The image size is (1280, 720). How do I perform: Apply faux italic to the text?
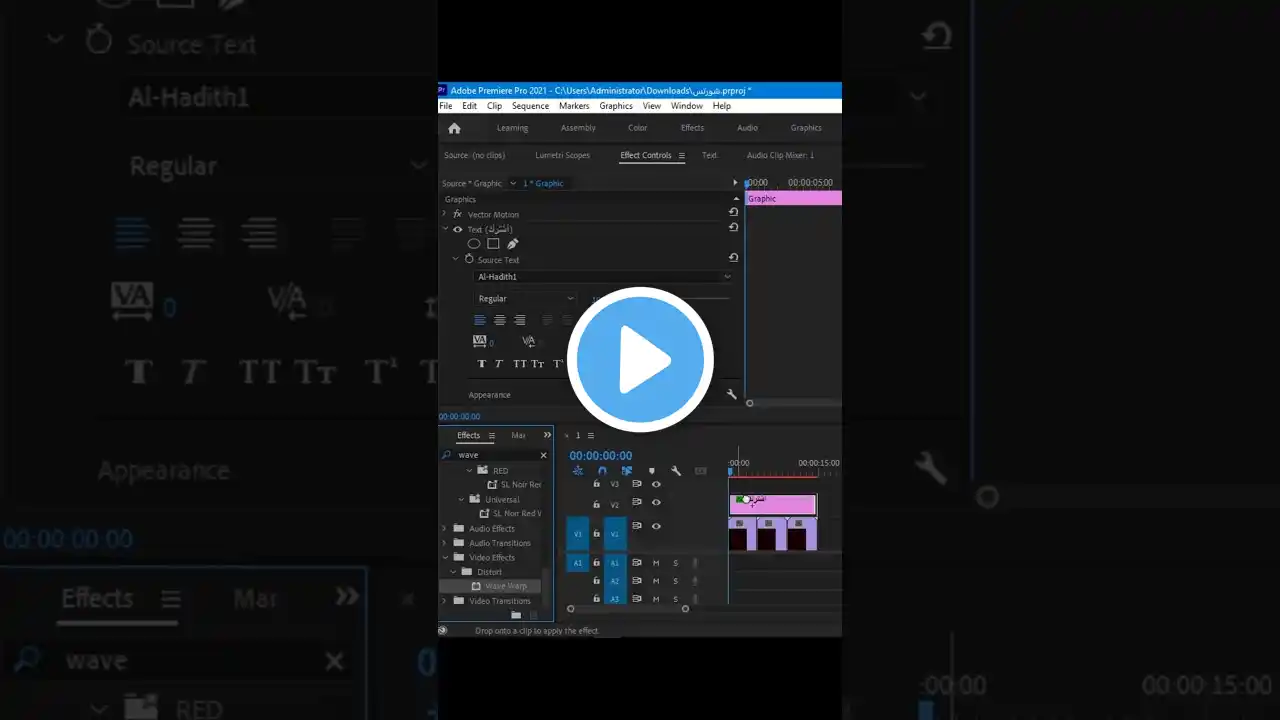tap(499, 364)
